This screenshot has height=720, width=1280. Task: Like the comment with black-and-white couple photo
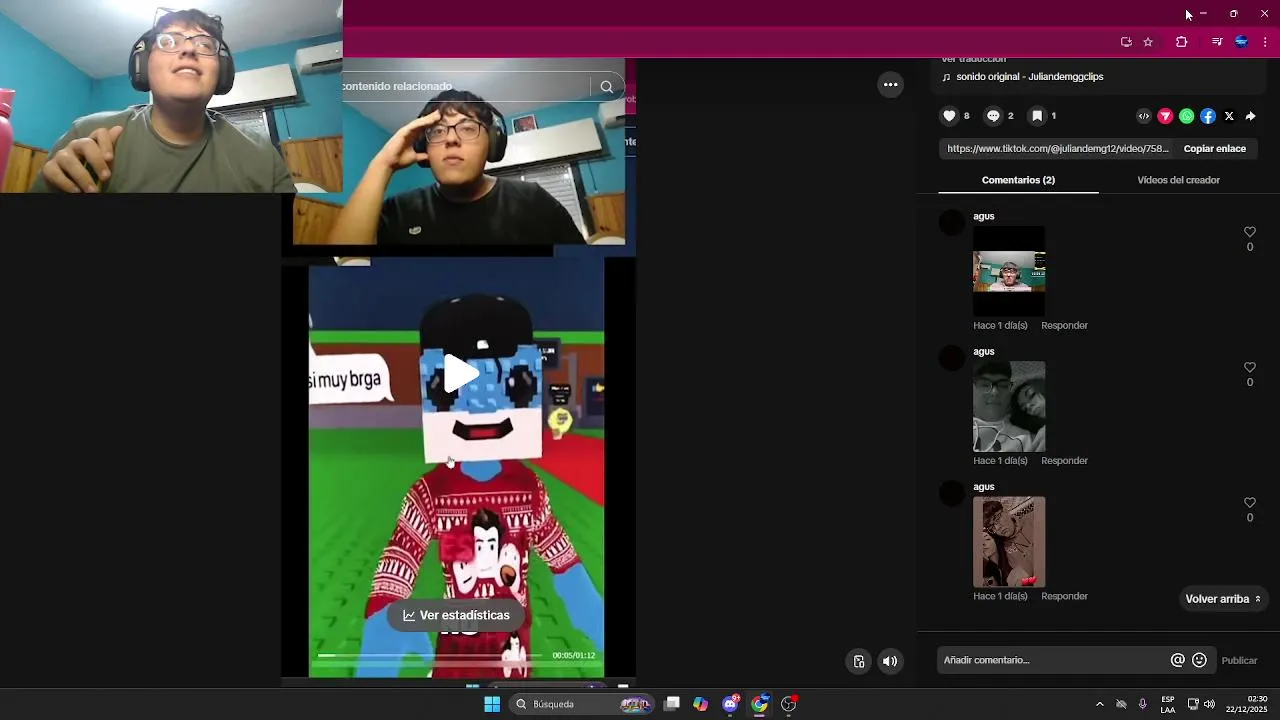tap(1249, 367)
